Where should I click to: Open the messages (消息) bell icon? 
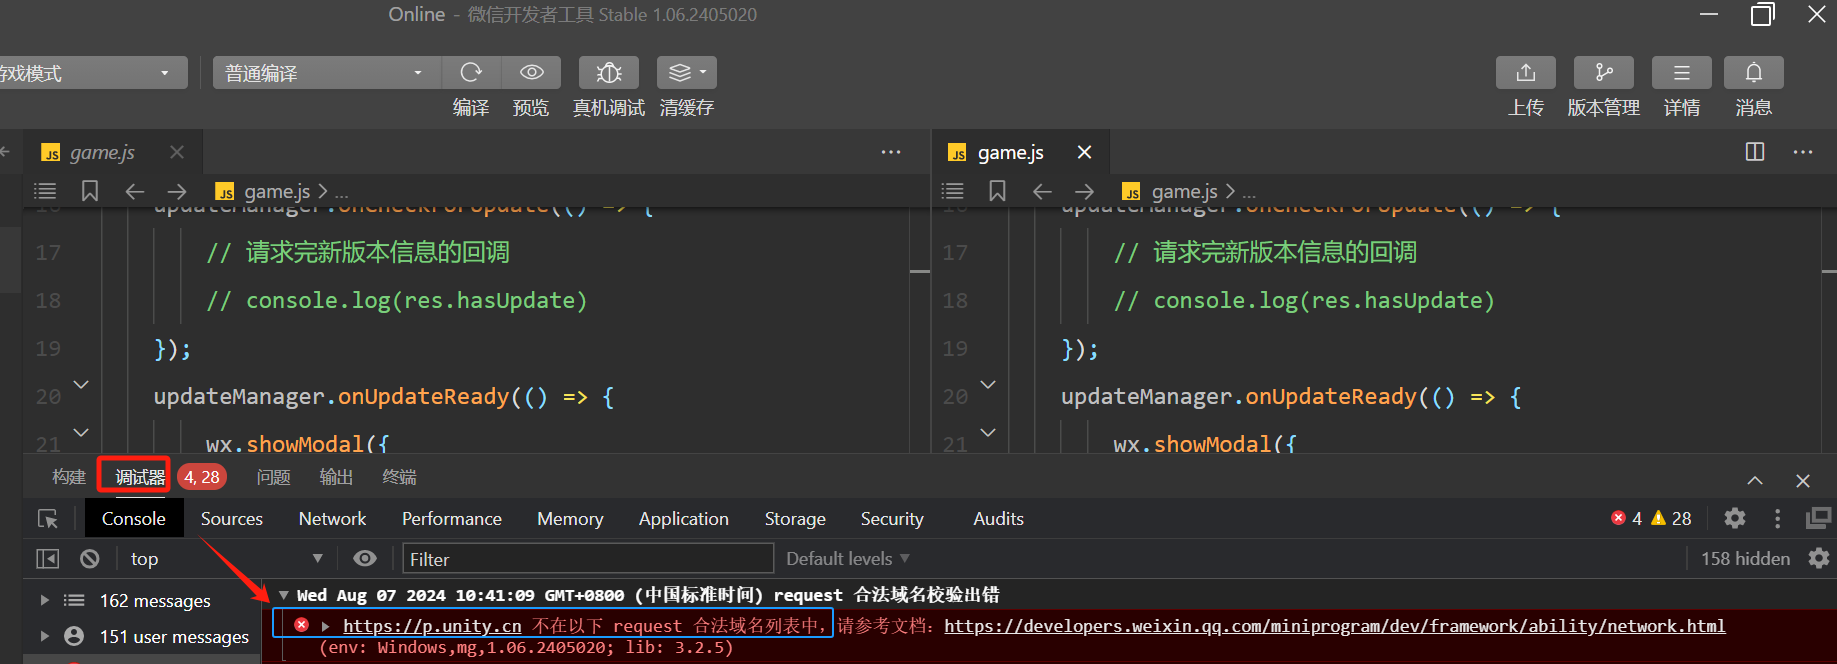1753,73
